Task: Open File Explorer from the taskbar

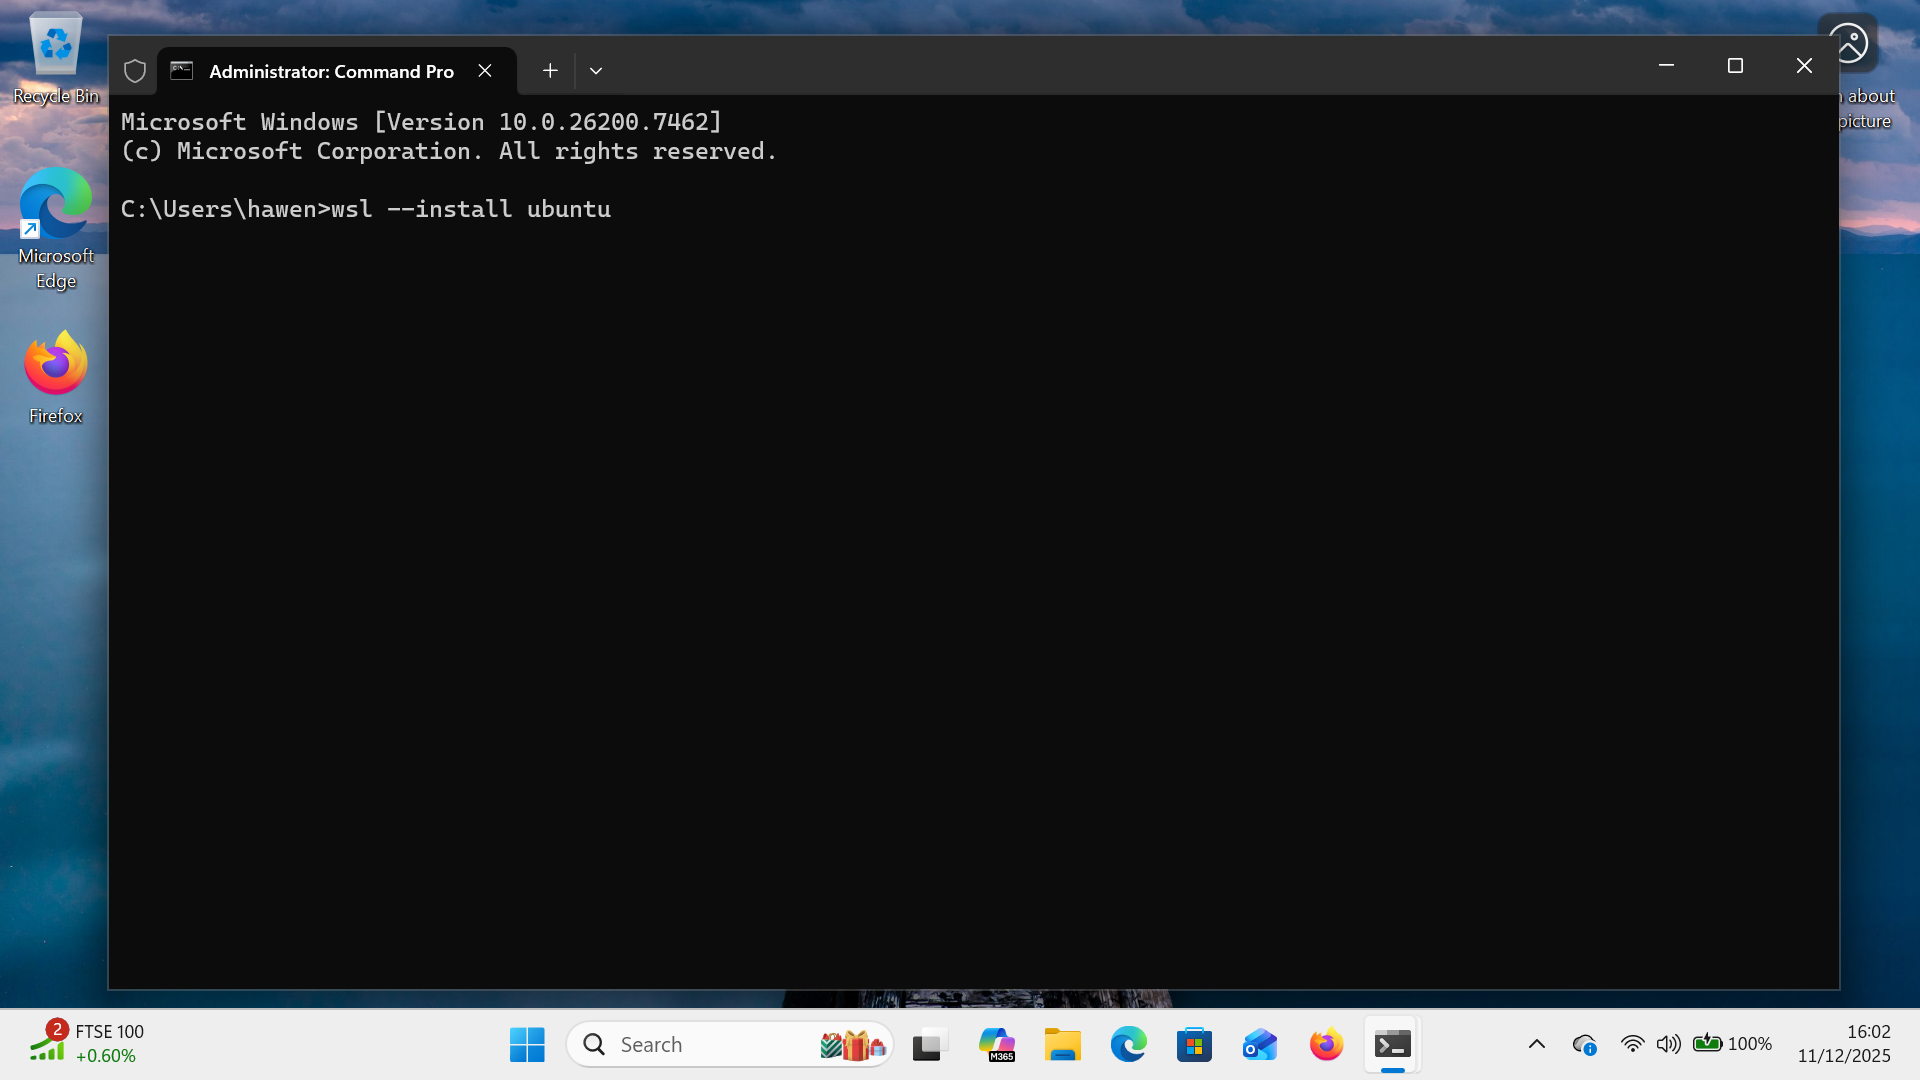Action: point(1063,1043)
